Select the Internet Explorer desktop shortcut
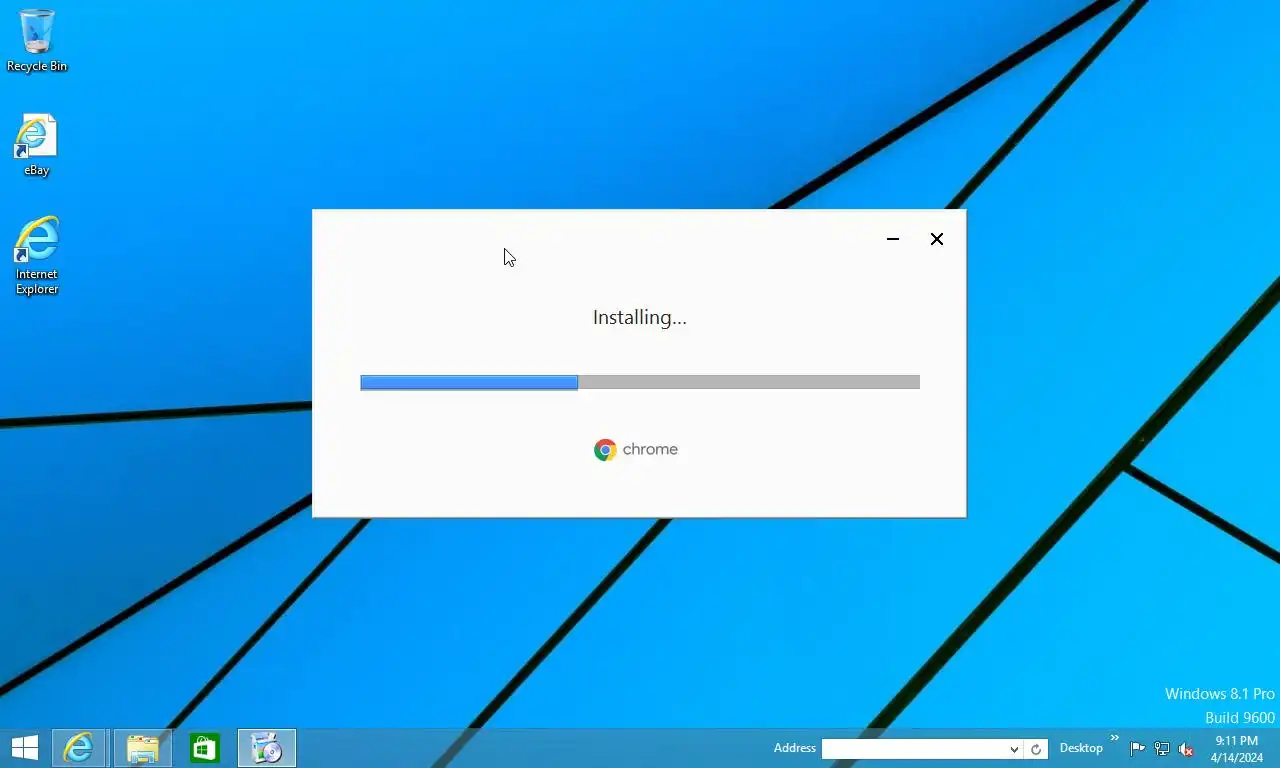 click(37, 256)
